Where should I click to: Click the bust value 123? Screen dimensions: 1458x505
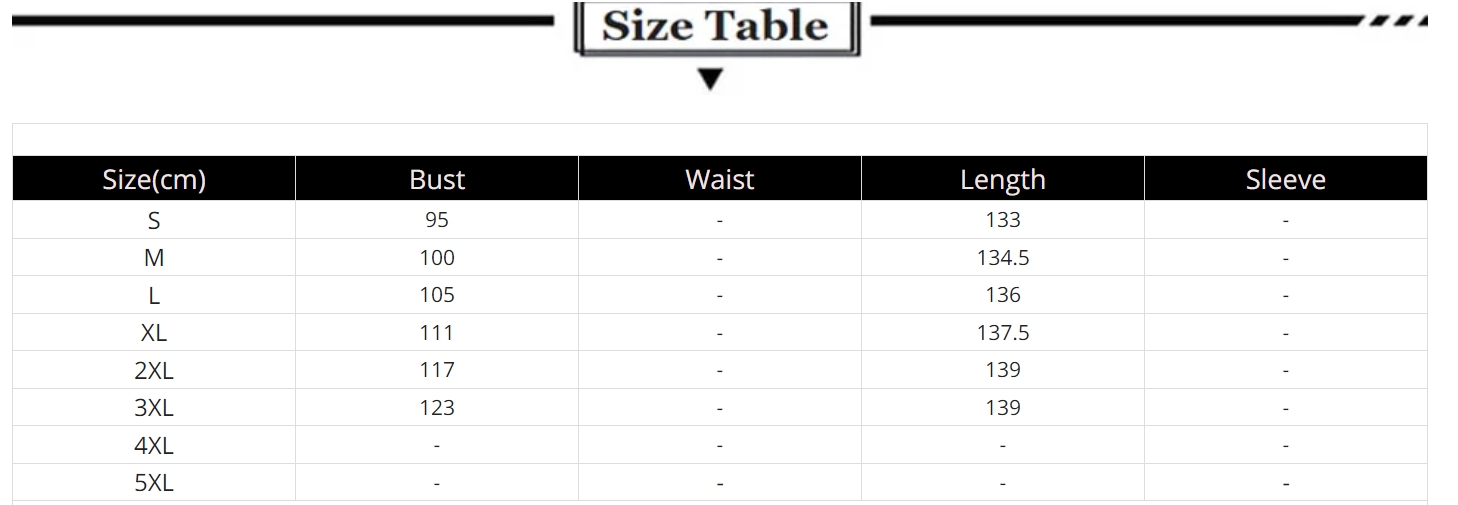[437, 408]
